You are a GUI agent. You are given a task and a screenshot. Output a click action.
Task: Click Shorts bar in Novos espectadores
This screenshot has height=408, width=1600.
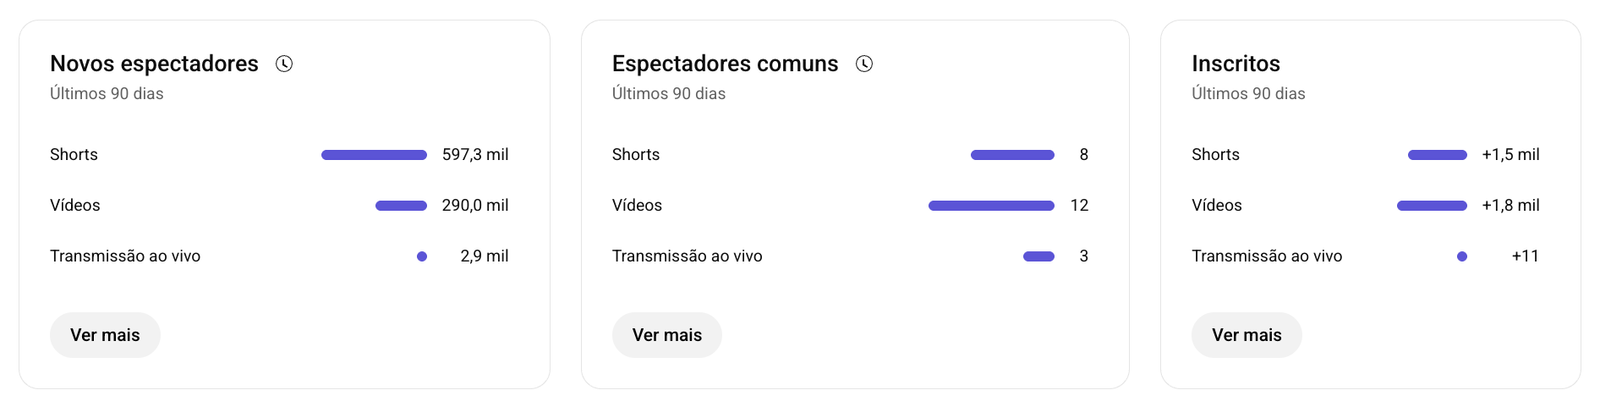coord(374,155)
